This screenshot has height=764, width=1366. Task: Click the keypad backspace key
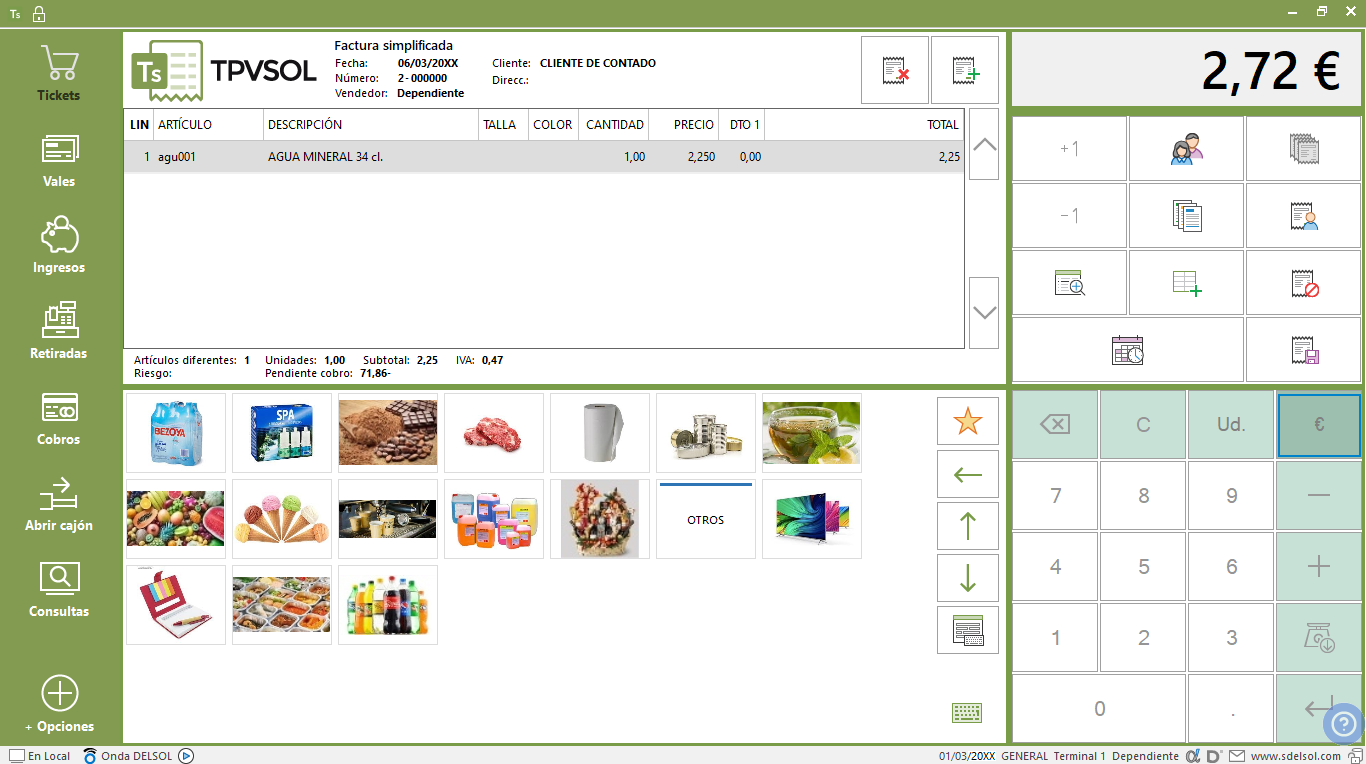click(1055, 424)
